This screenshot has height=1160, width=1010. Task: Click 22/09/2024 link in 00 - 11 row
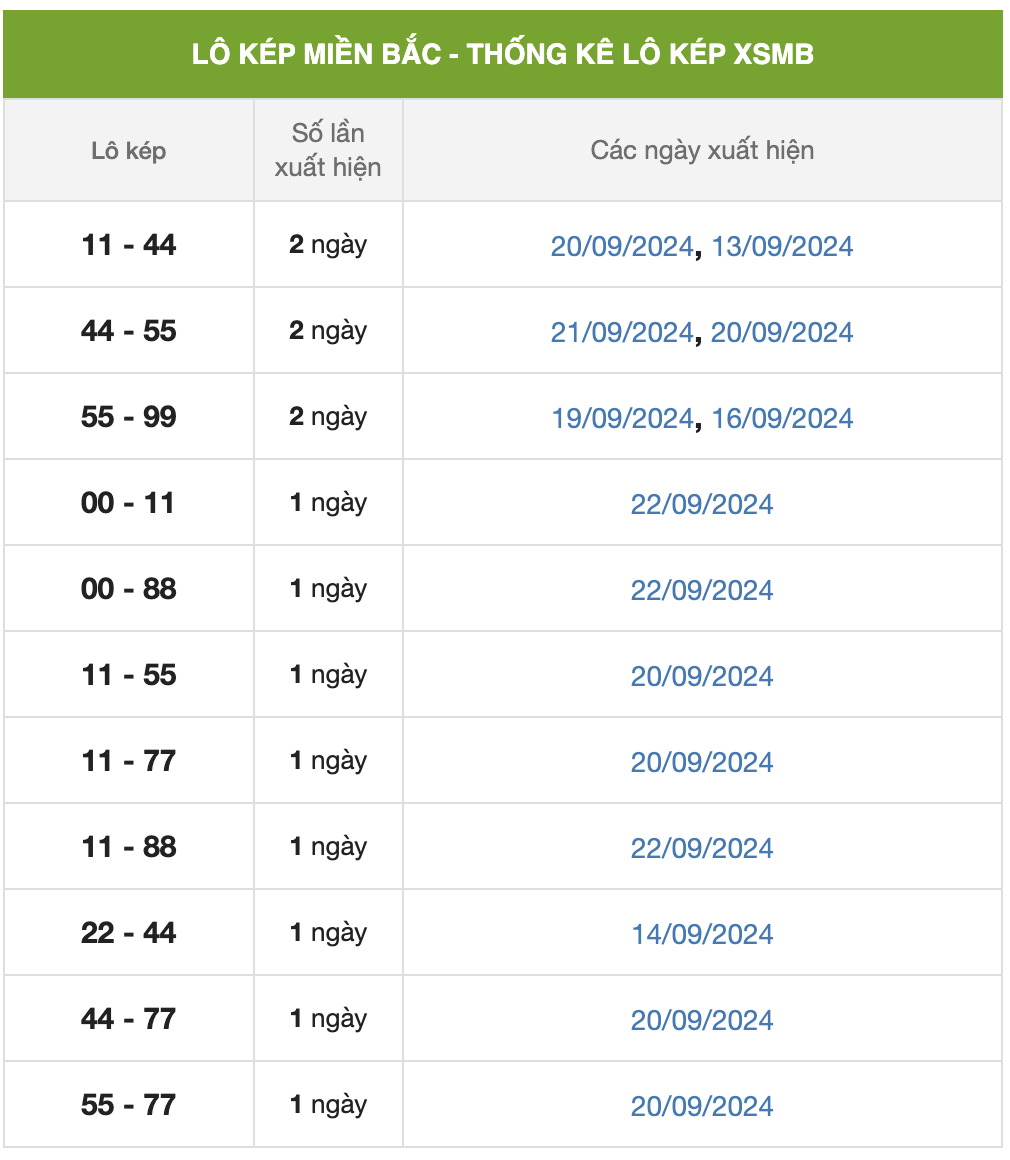pyautogui.click(x=702, y=505)
